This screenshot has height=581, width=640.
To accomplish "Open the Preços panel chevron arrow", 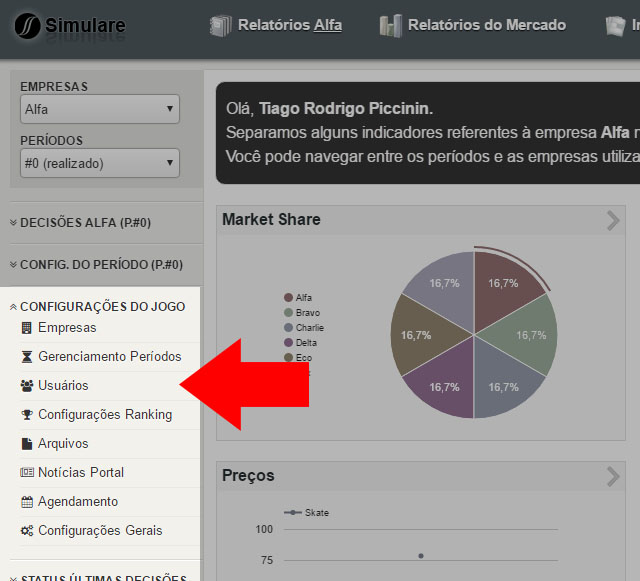I will tap(613, 476).
